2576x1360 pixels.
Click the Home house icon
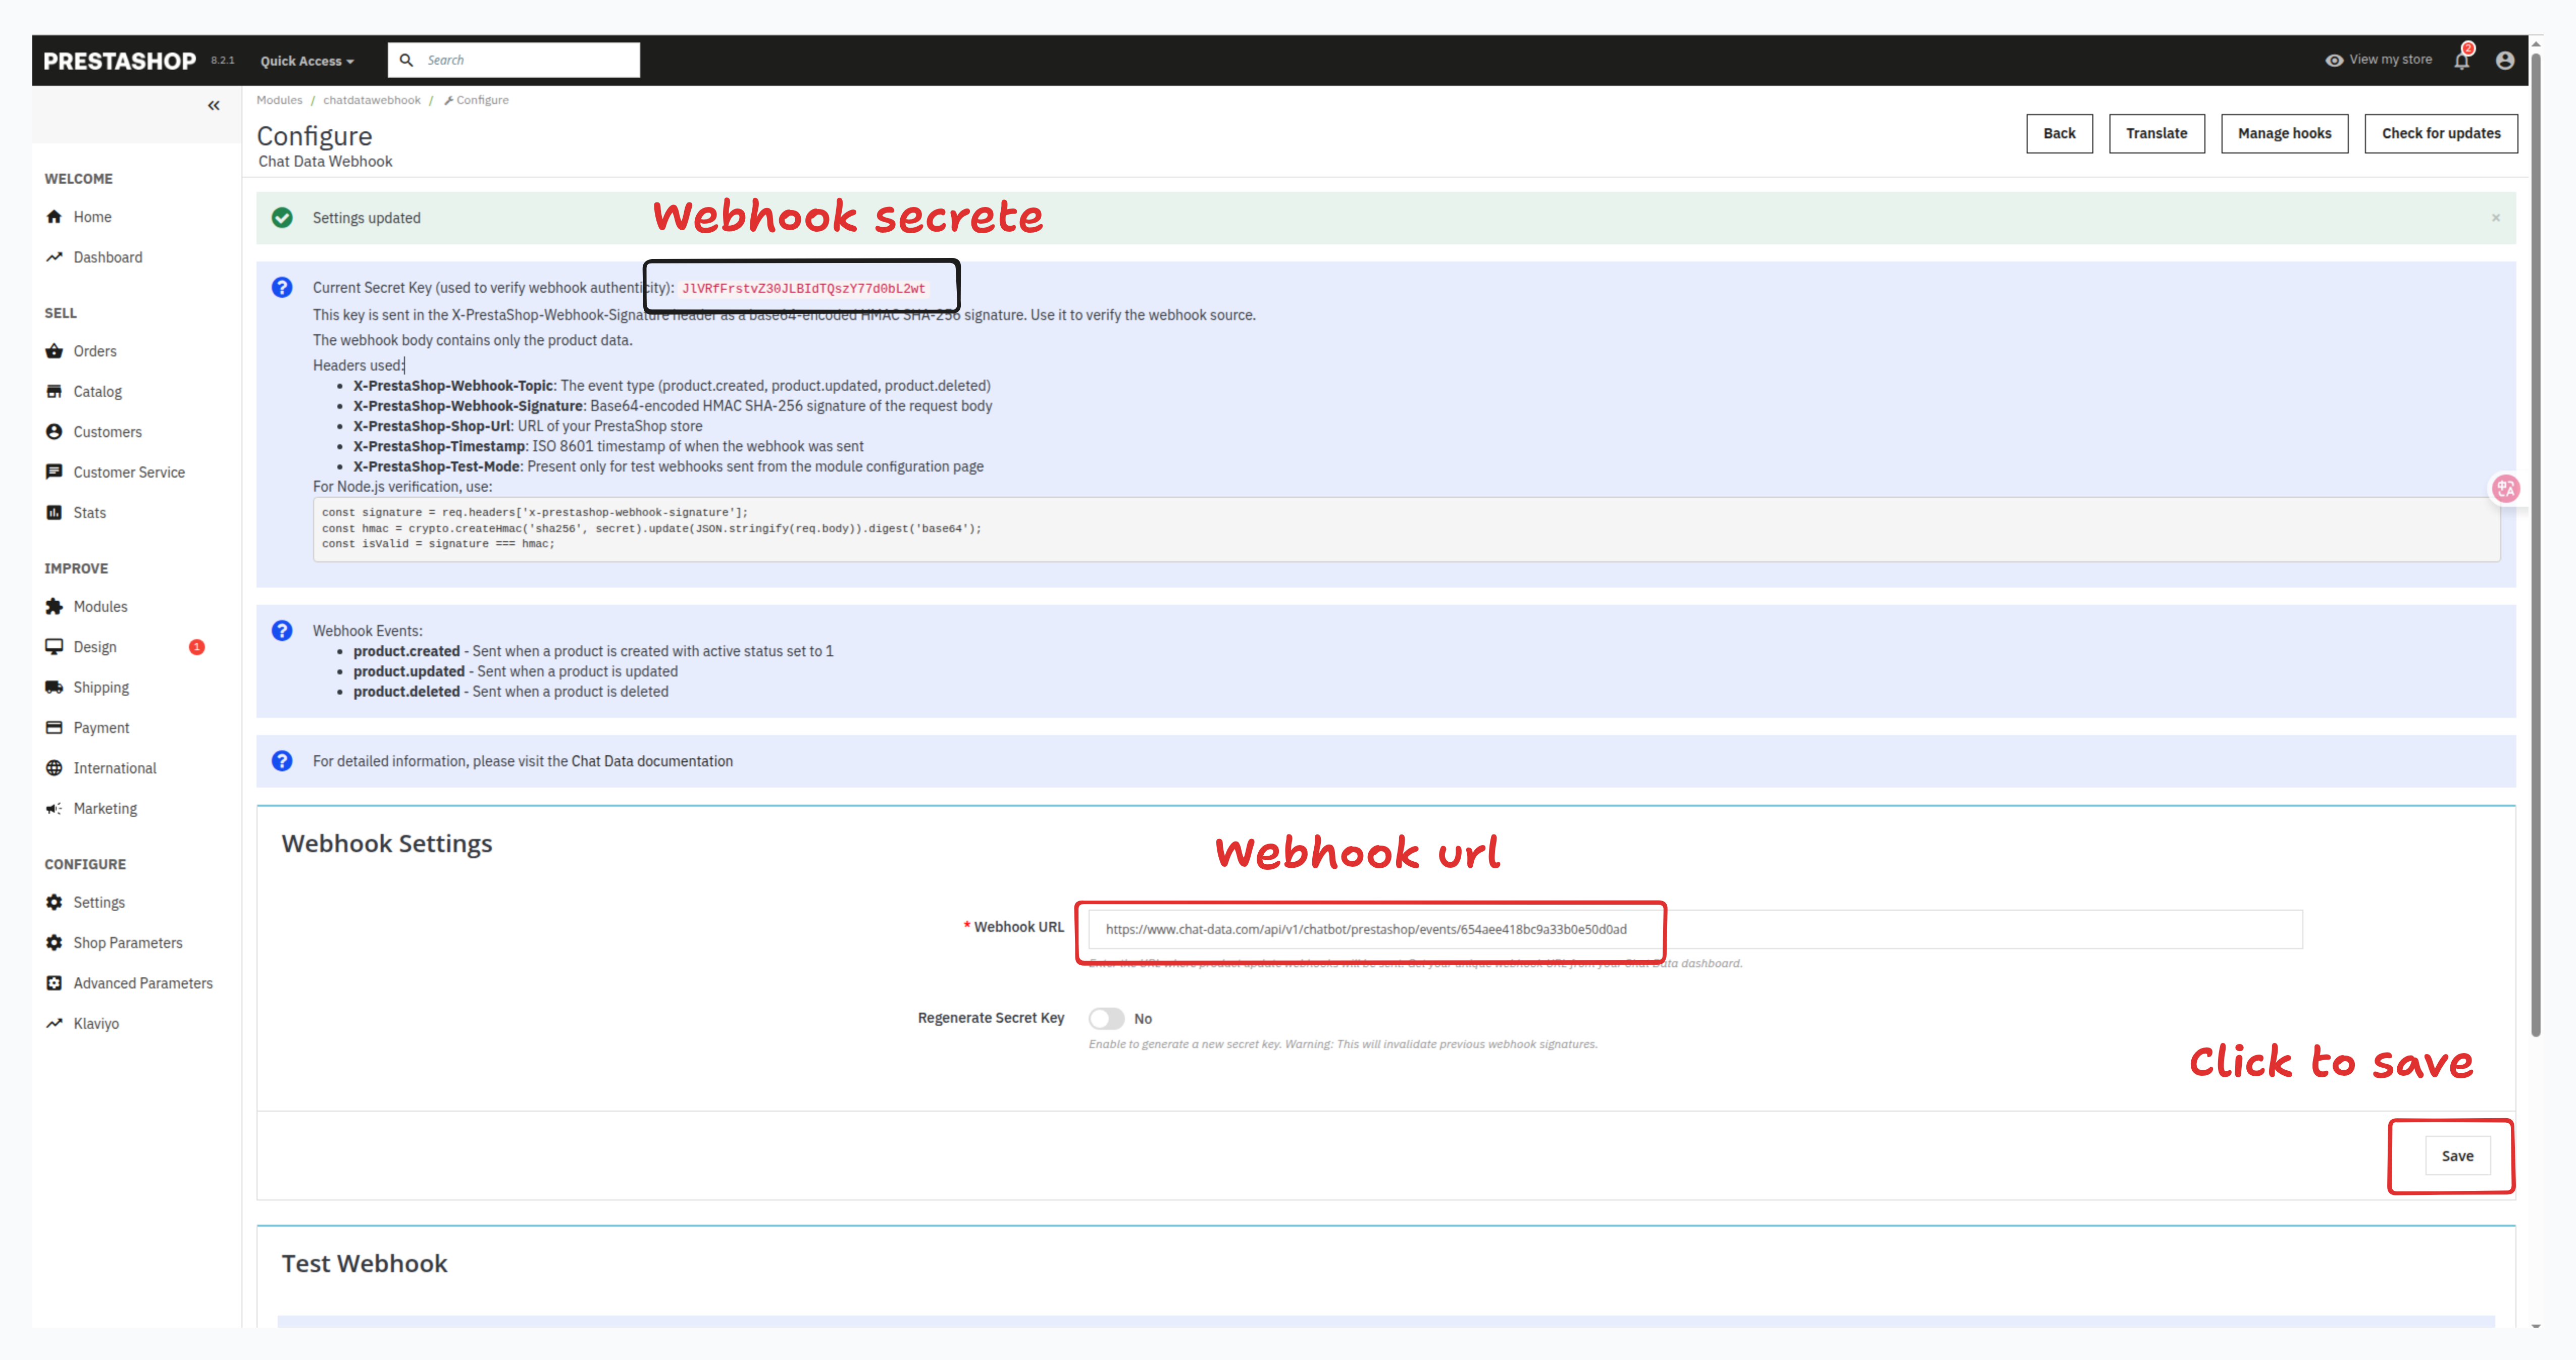(54, 217)
